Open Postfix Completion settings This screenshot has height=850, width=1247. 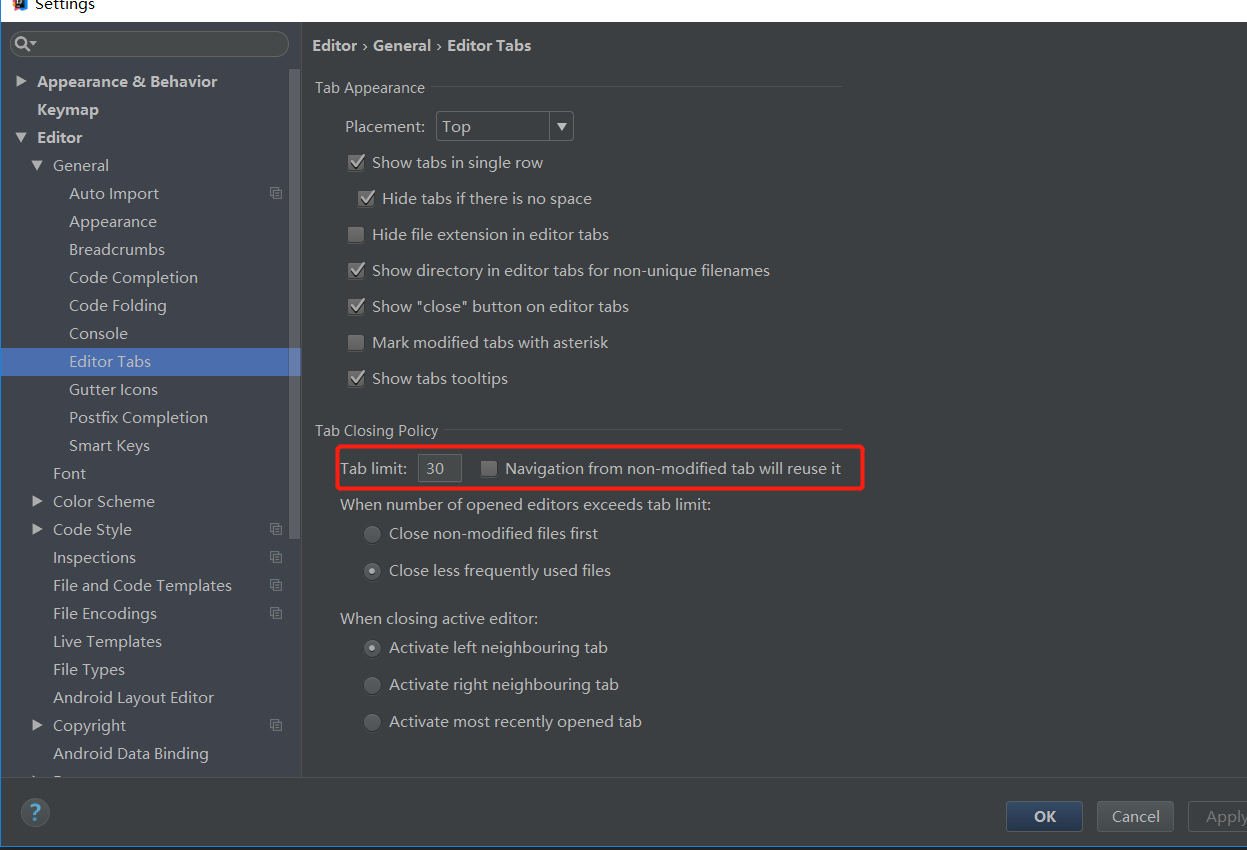tap(138, 417)
